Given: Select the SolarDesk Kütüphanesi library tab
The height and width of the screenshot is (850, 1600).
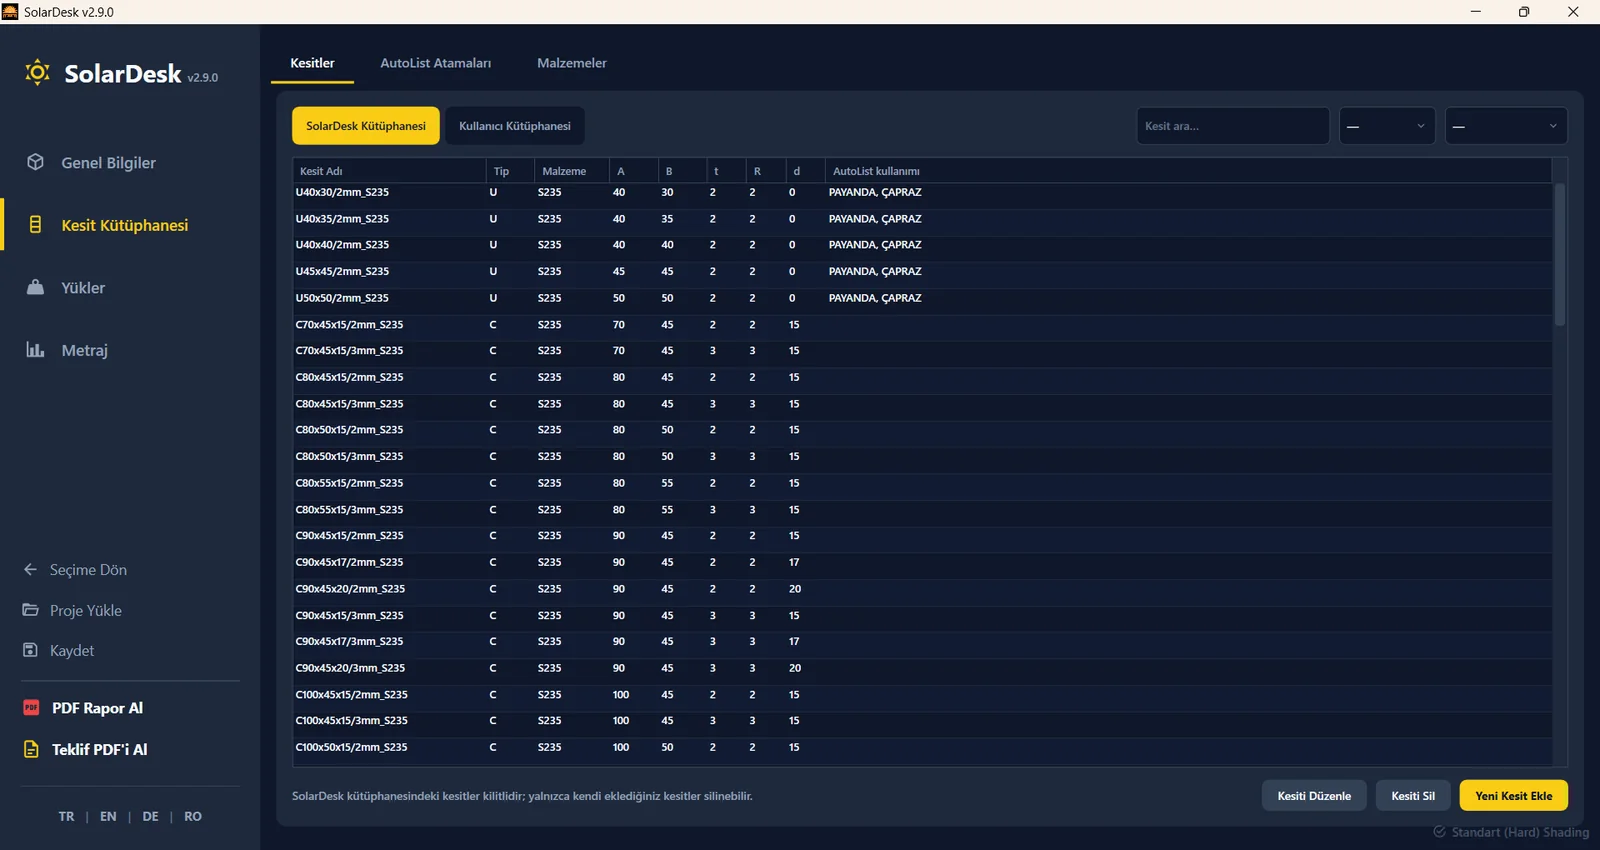Looking at the screenshot, I should pos(366,126).
